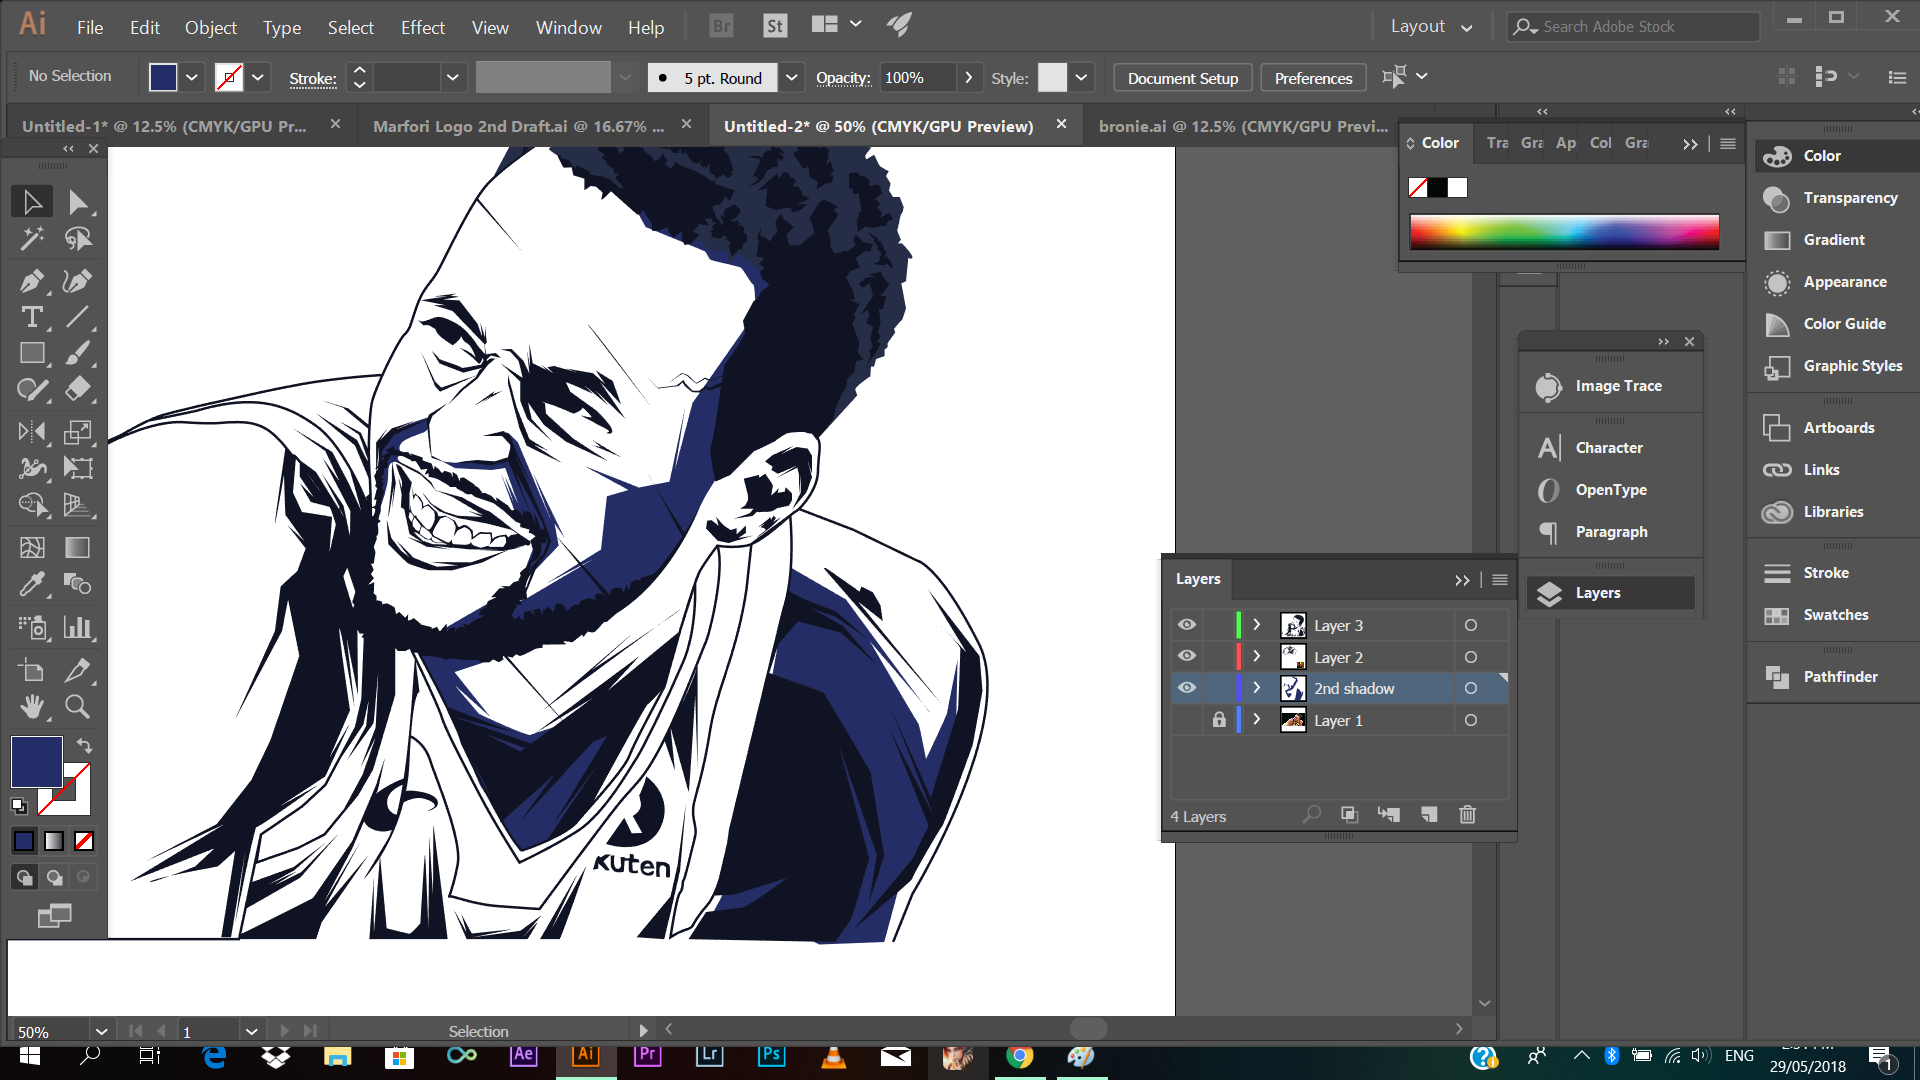The image size is (1920, 1080).
Task: Hide Layer 3 visibility eye
Action: tap(1187, 625)
